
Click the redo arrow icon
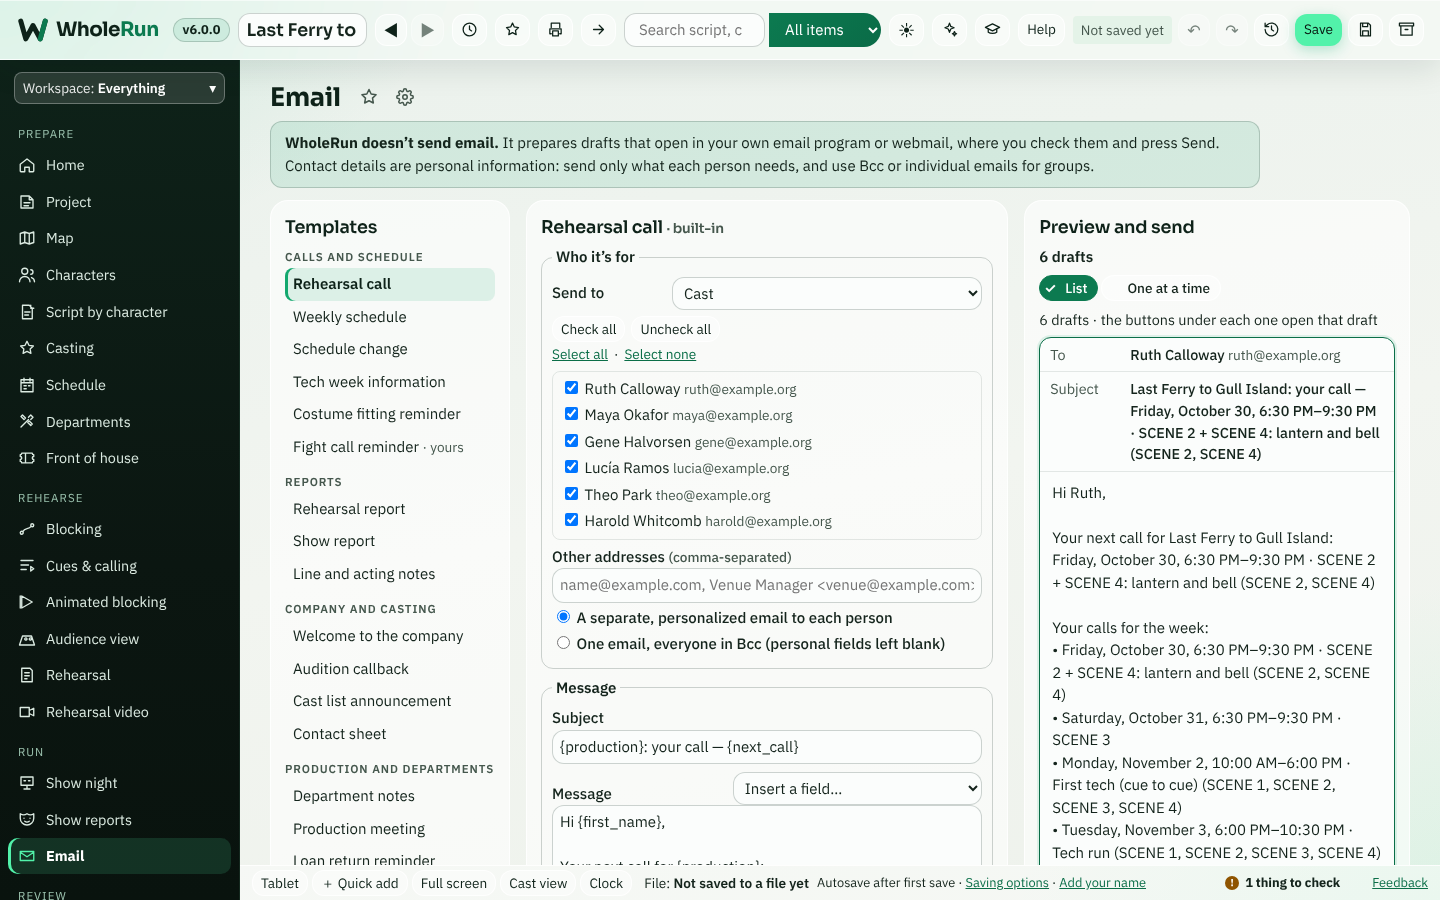click(x=1232, y=30)
